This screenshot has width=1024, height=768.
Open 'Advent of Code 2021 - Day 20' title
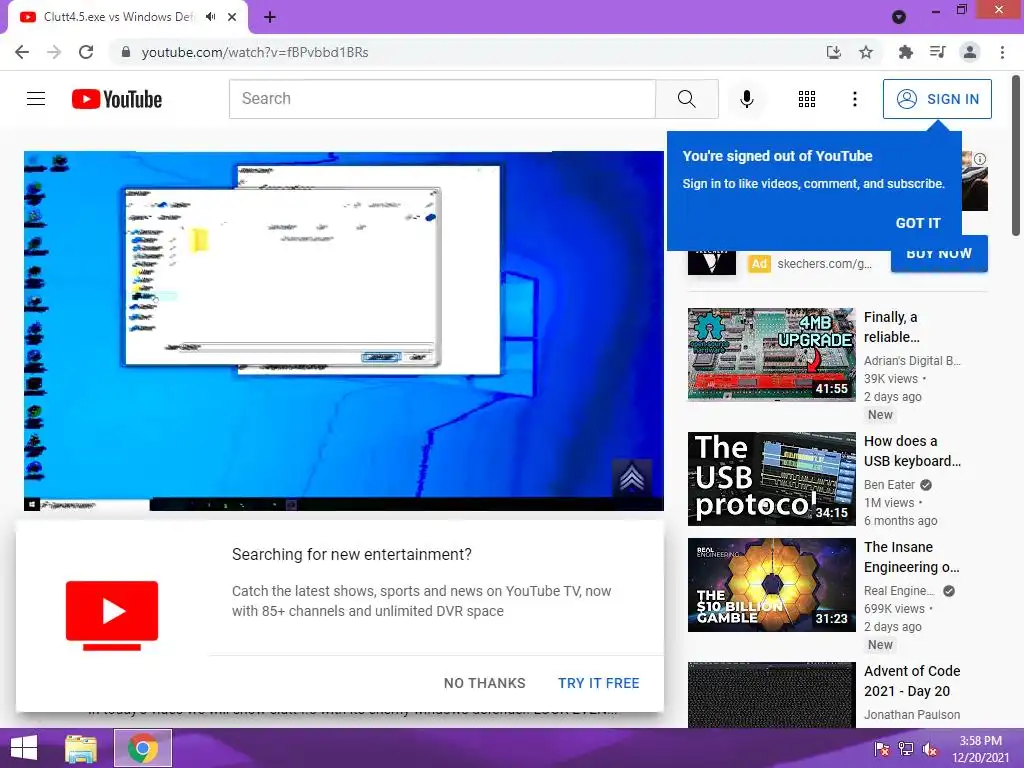pyautogui.click(x=912, y=680)
